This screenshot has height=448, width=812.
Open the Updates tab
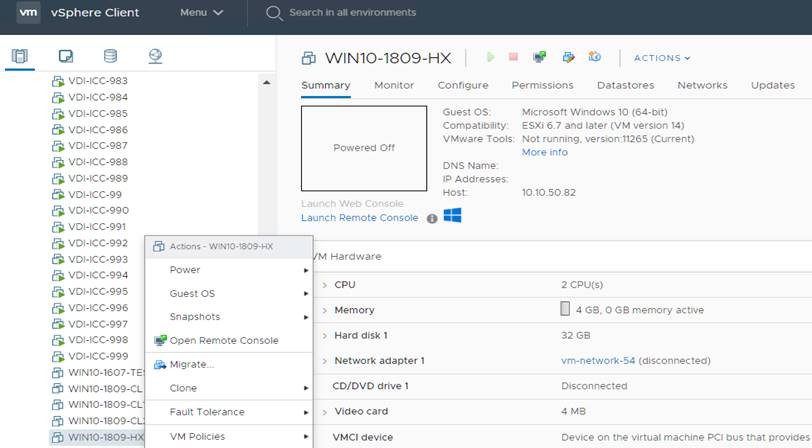point(773,85)
